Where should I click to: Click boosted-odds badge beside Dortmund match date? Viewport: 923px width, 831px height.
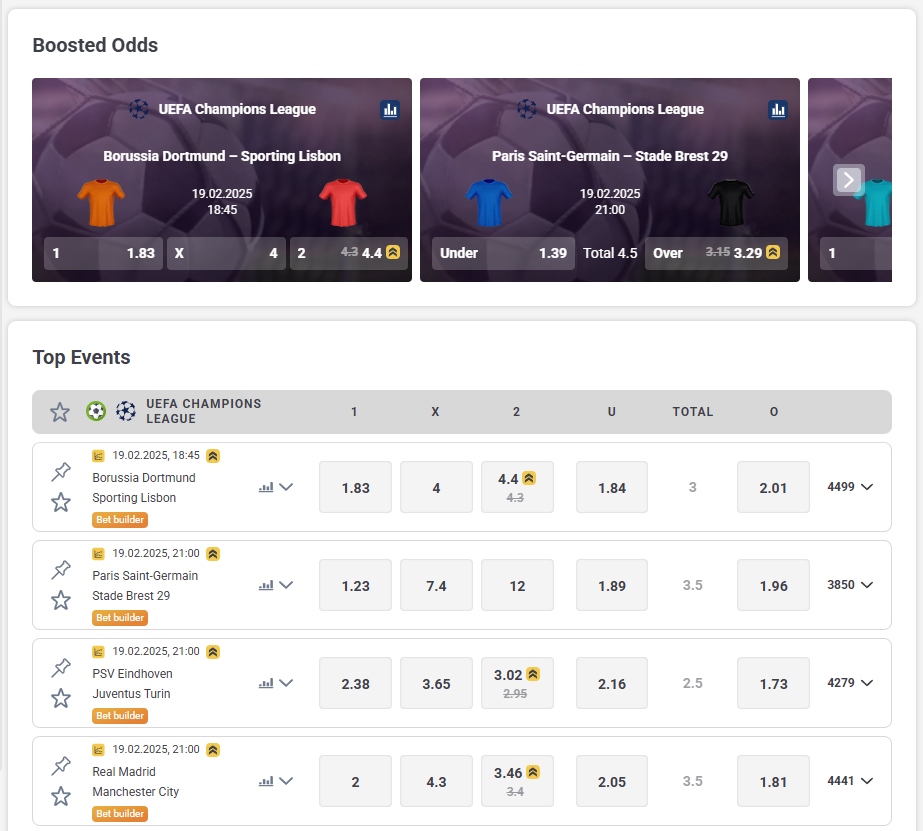pyautogui.click(x=213, y=456)
